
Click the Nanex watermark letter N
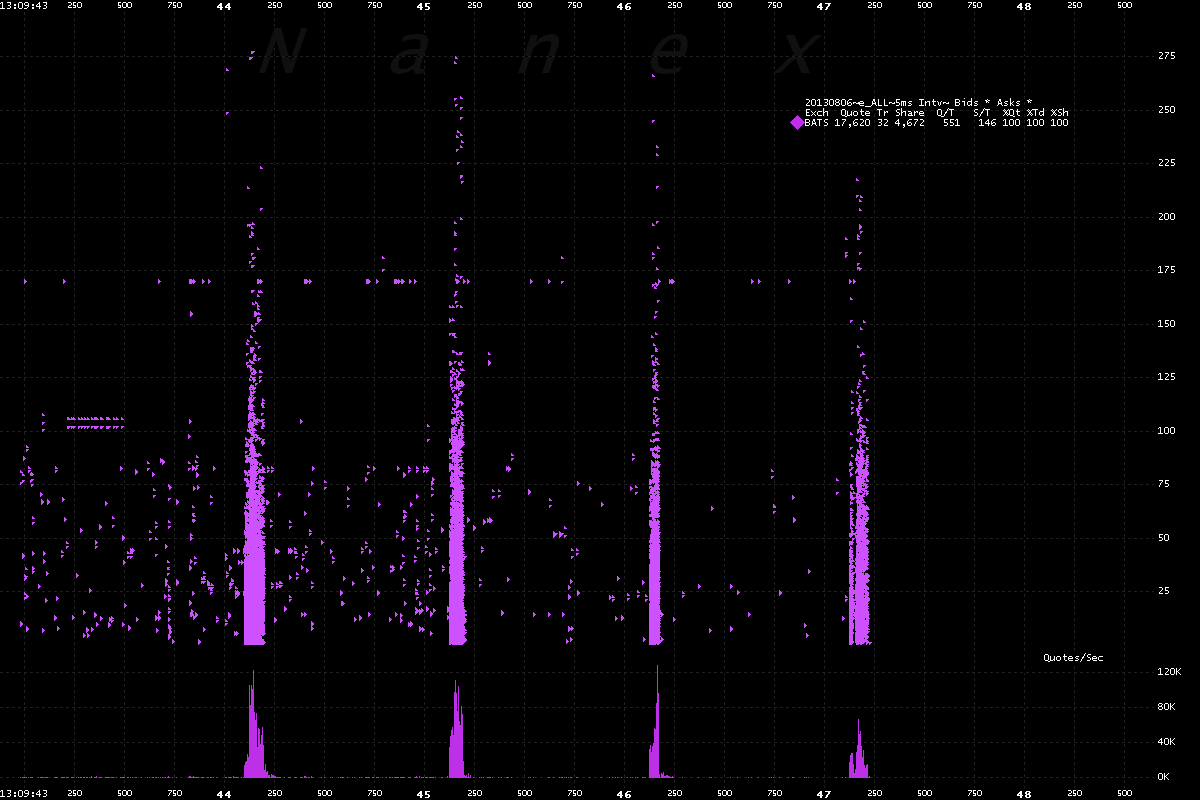(282, 53)
